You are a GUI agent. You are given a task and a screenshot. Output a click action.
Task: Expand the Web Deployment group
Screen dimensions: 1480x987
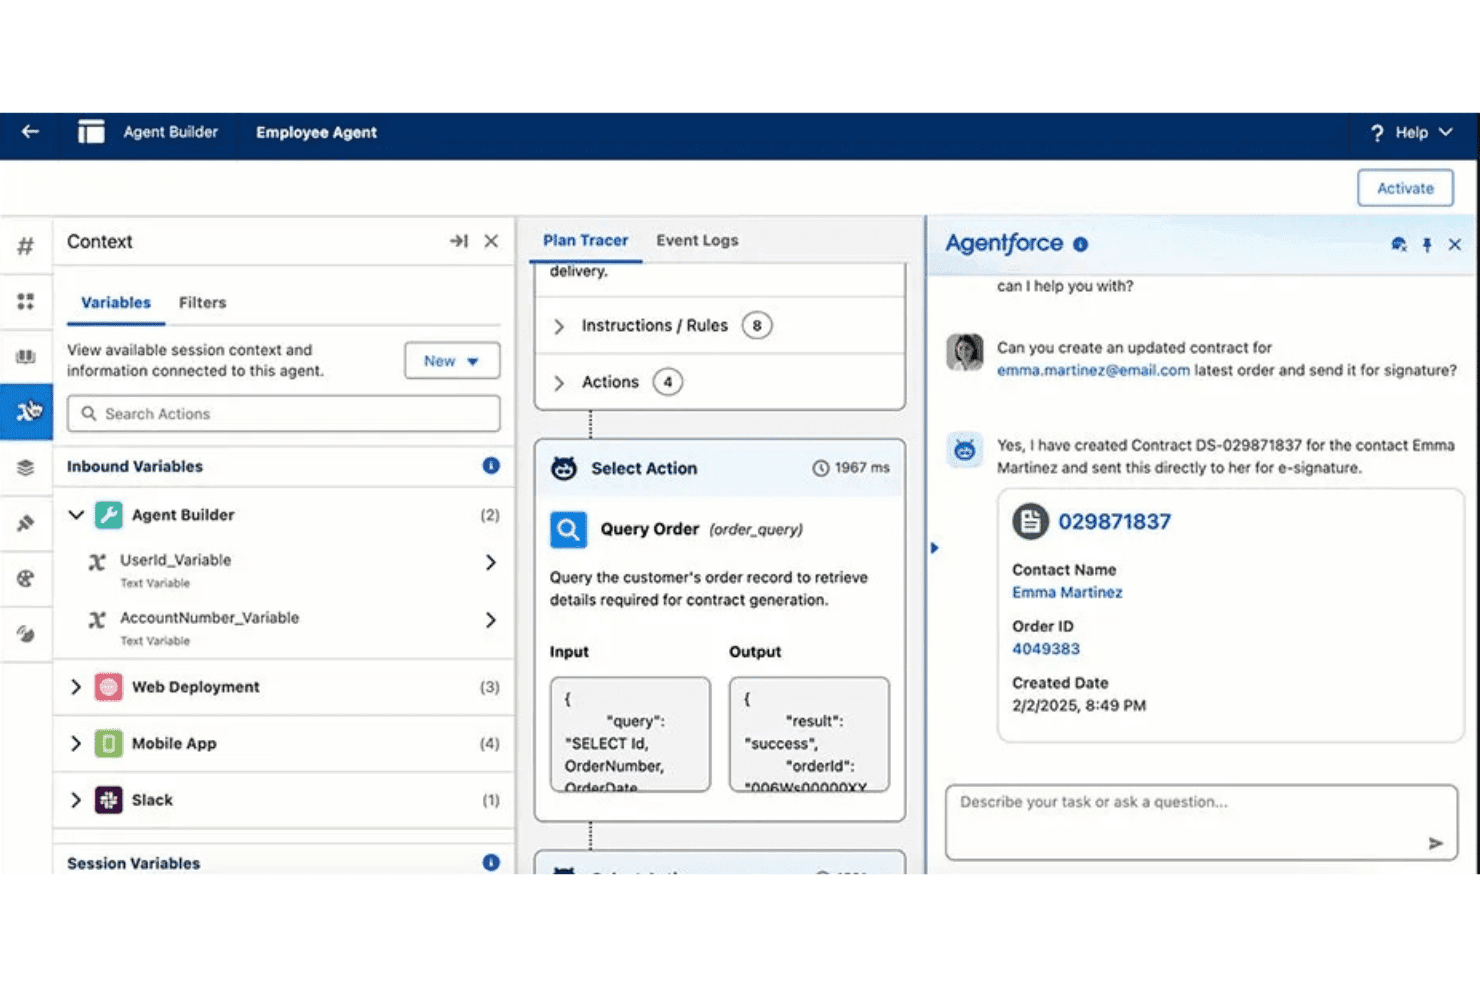(x=76, y=687)
